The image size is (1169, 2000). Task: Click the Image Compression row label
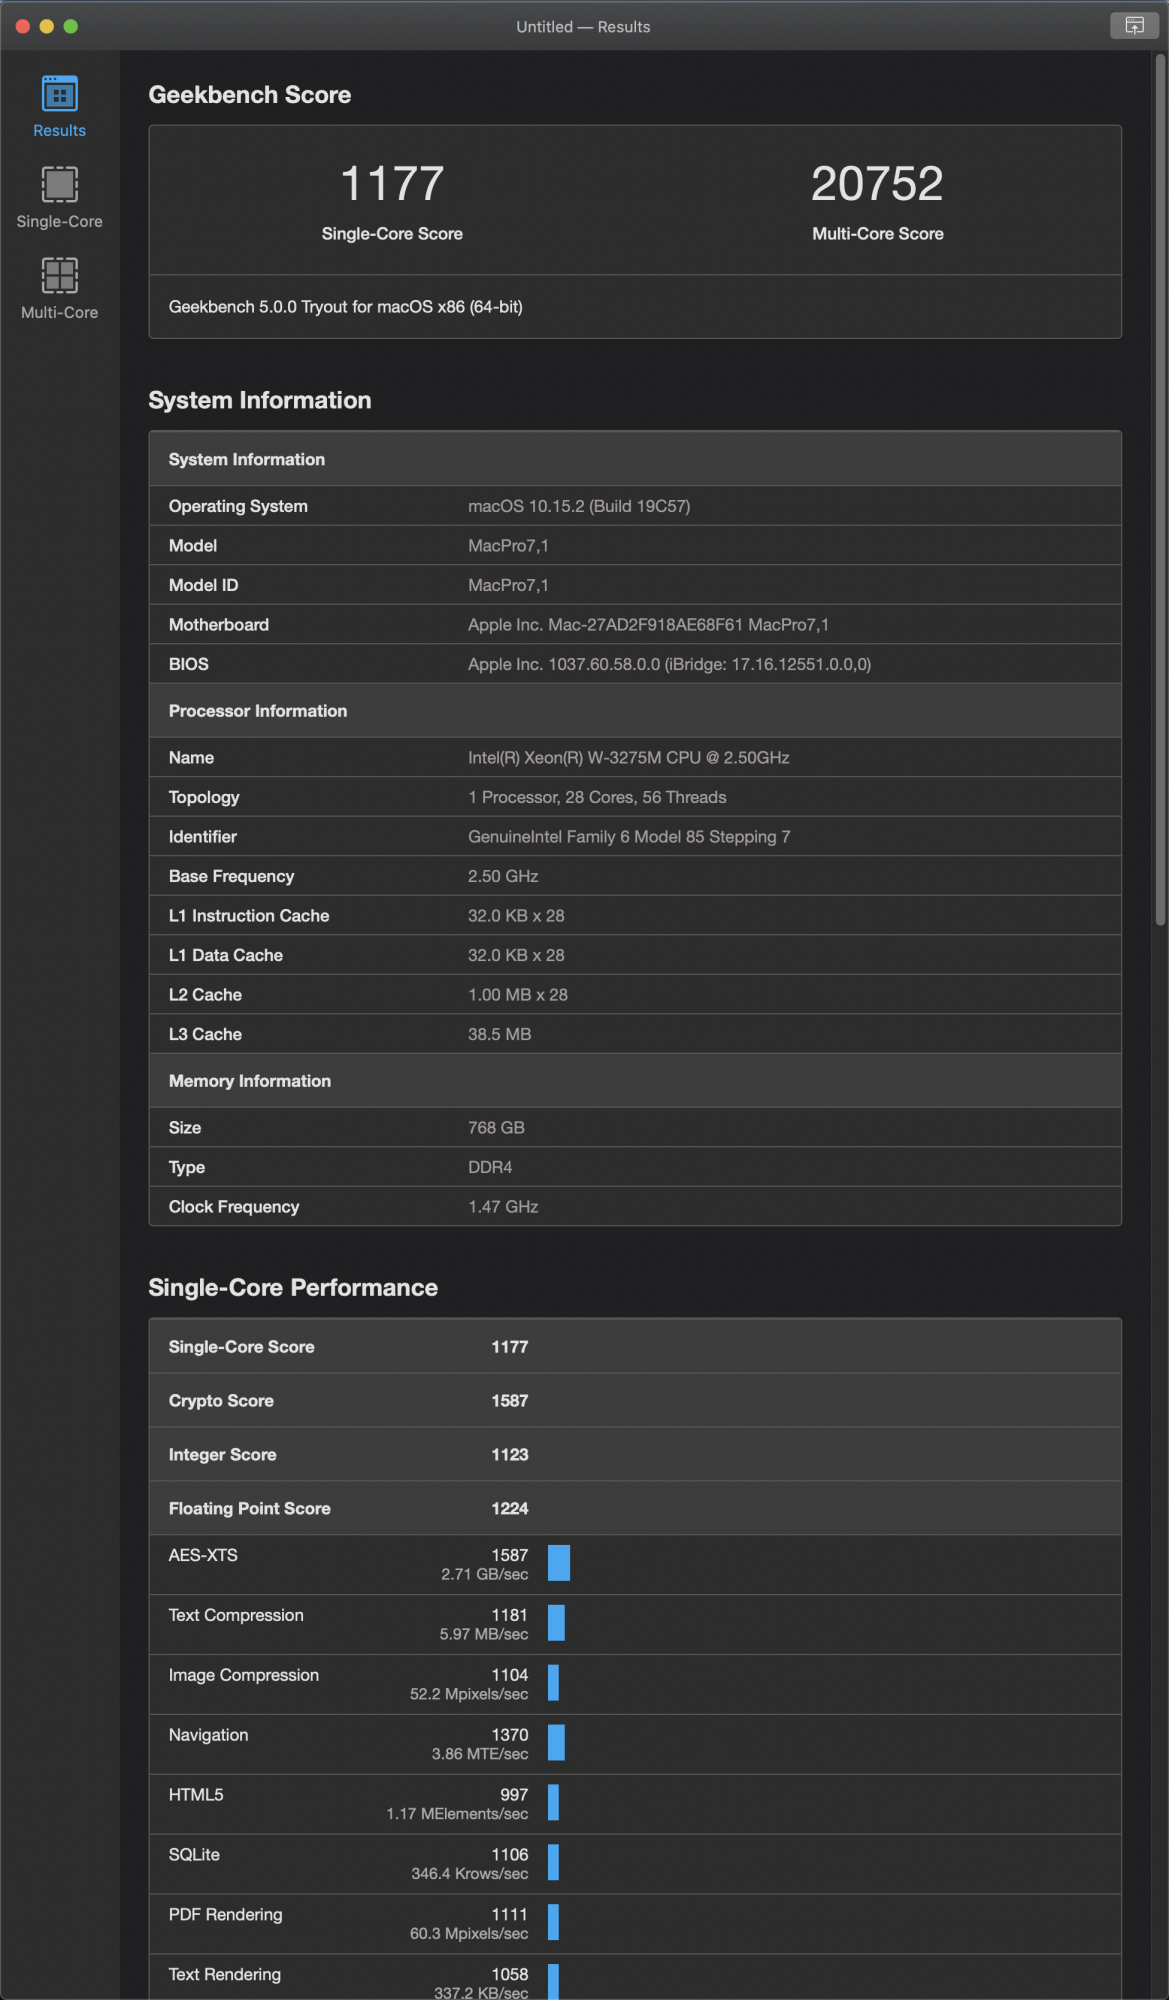pyautogui.click(x=244, y=1675)
